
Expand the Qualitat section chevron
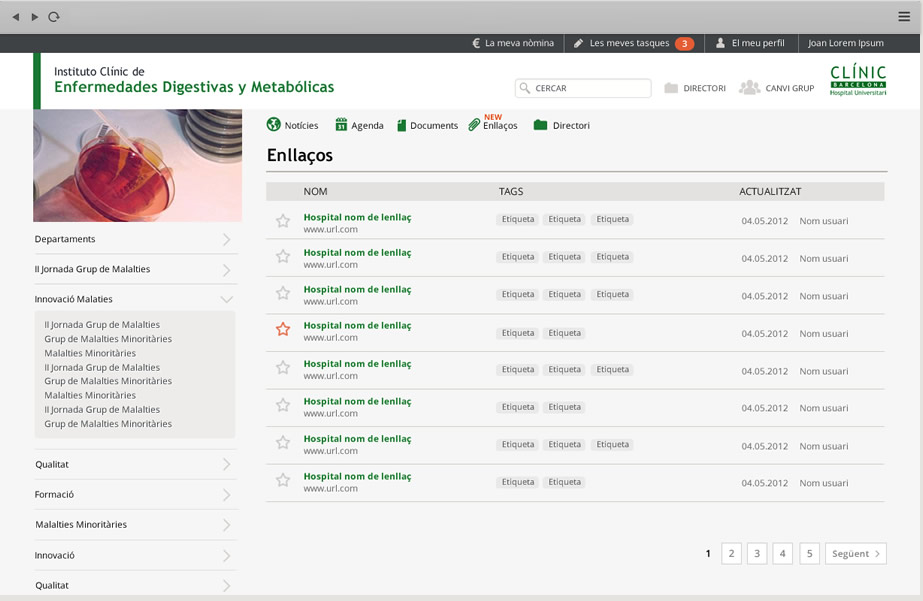tap(228, 464)
